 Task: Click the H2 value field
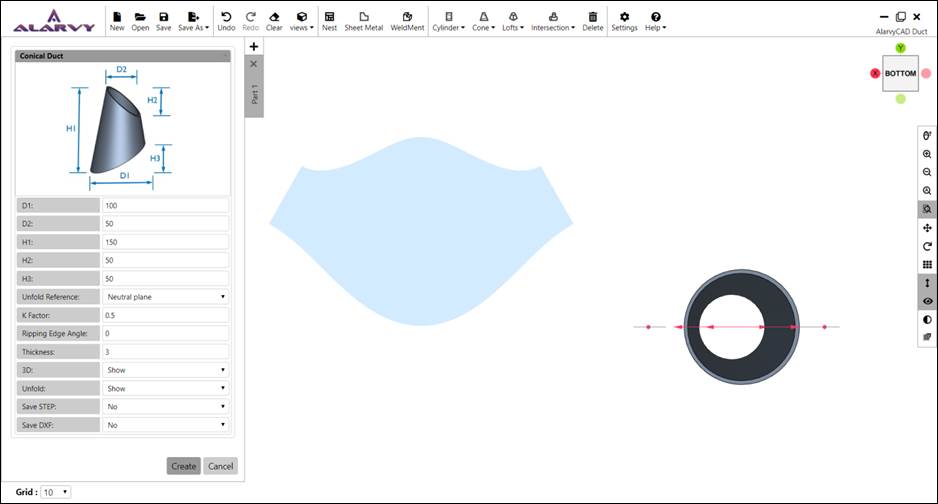click(x=165, y=260)
